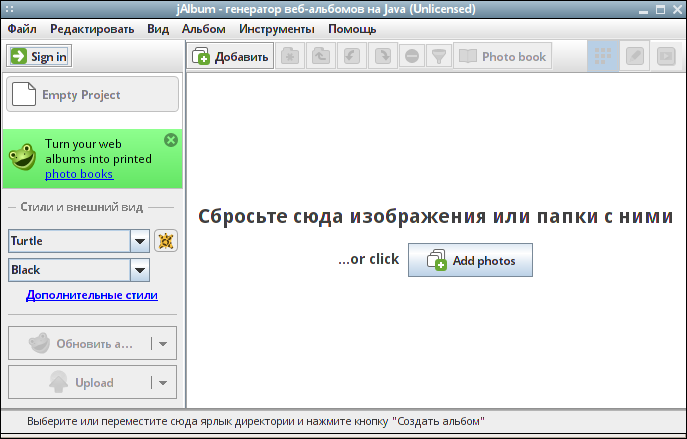Open the photo books link
The image size is (687, 439).
tap(79, 174)
